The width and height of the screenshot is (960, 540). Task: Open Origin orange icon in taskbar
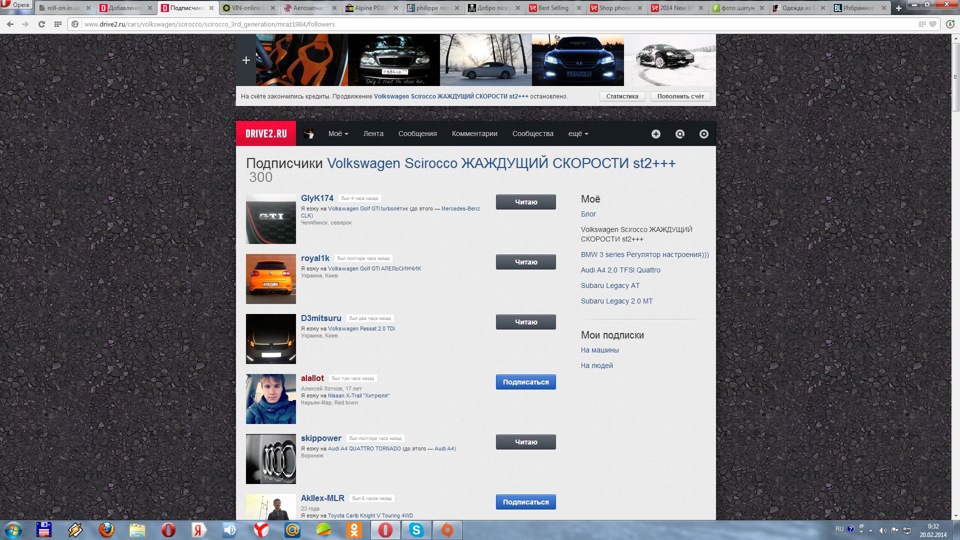pyautogui.click(x=448, y=530)
